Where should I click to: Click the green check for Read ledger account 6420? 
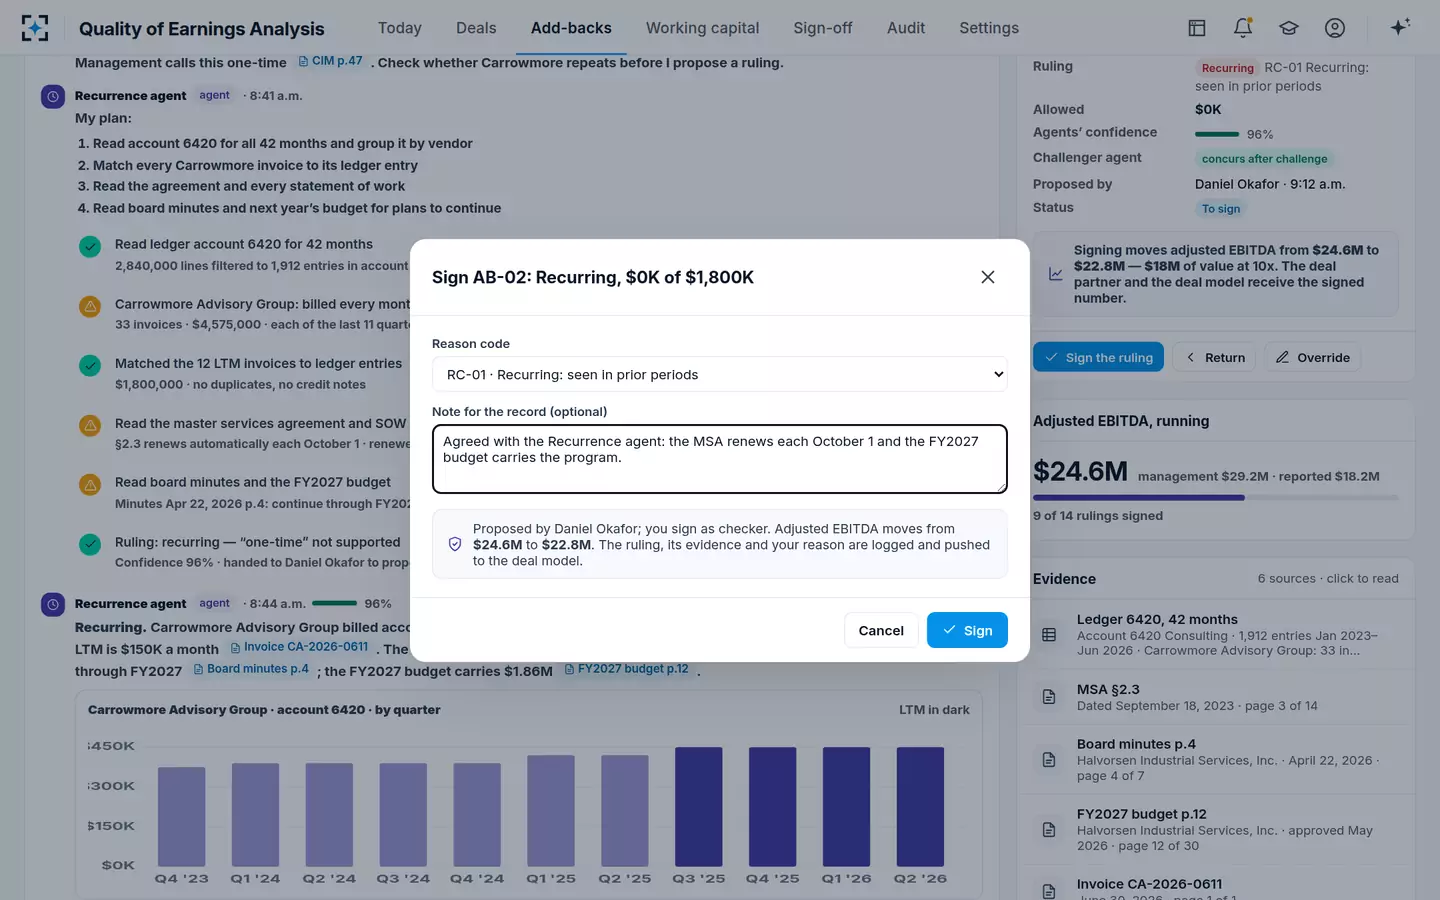(90, 246)
